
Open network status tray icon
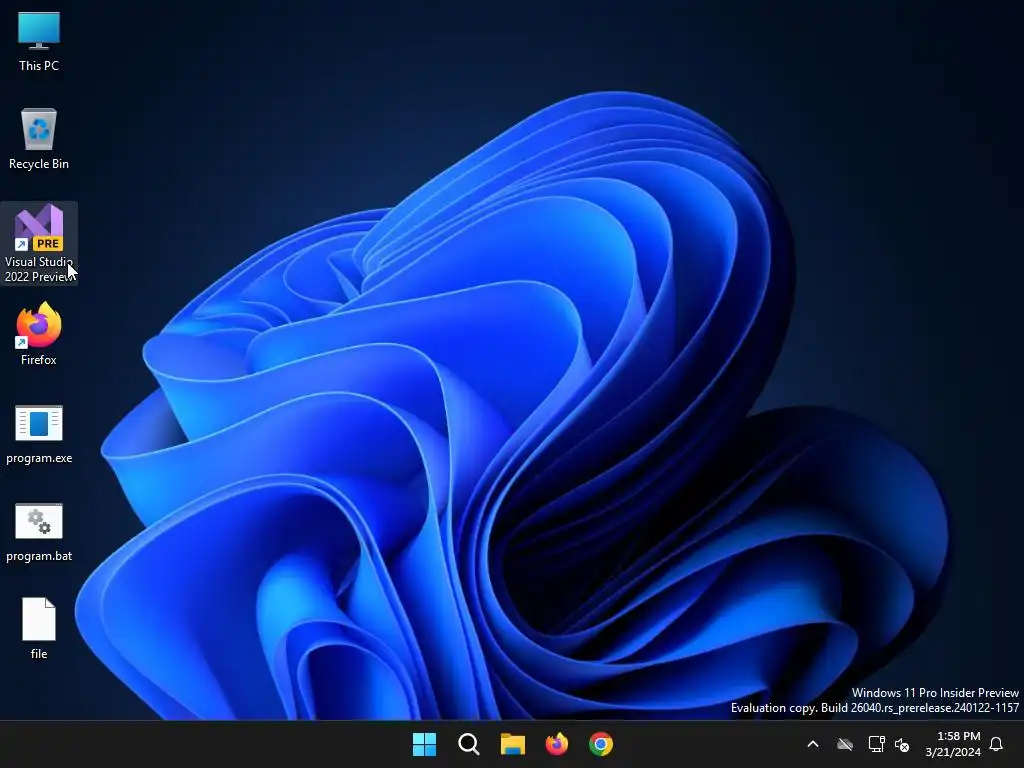click(x=876, y=744)
